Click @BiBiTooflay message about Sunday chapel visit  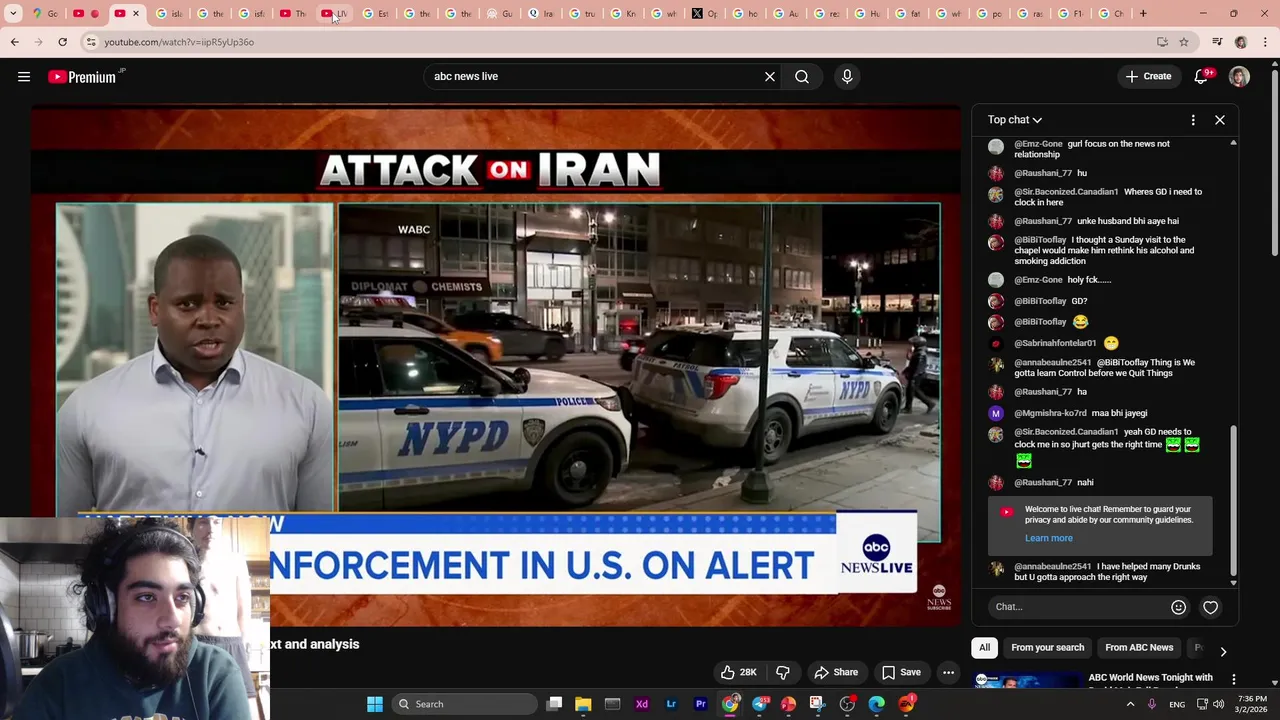coord(1104,250)
